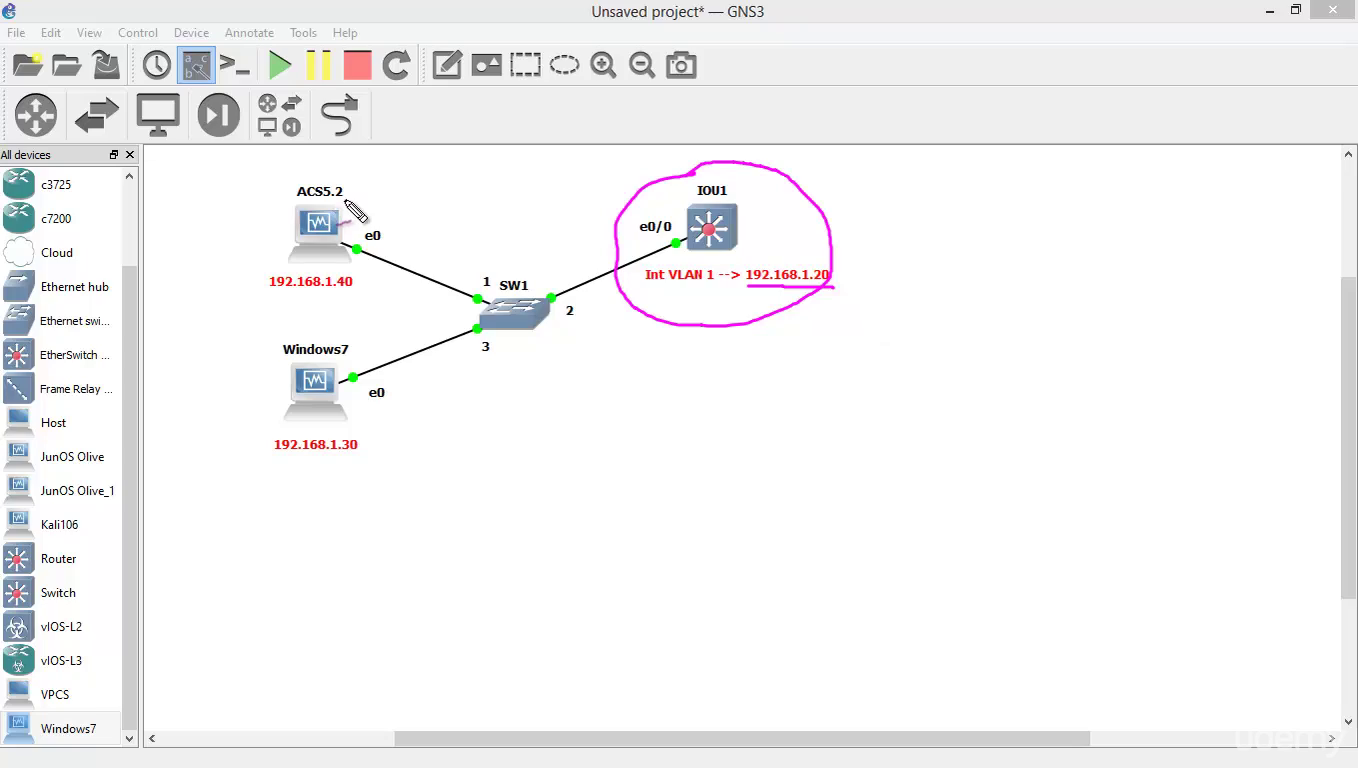
Task: Click the canvas vertical scrollbar thumb
Action: point(1350,438)
